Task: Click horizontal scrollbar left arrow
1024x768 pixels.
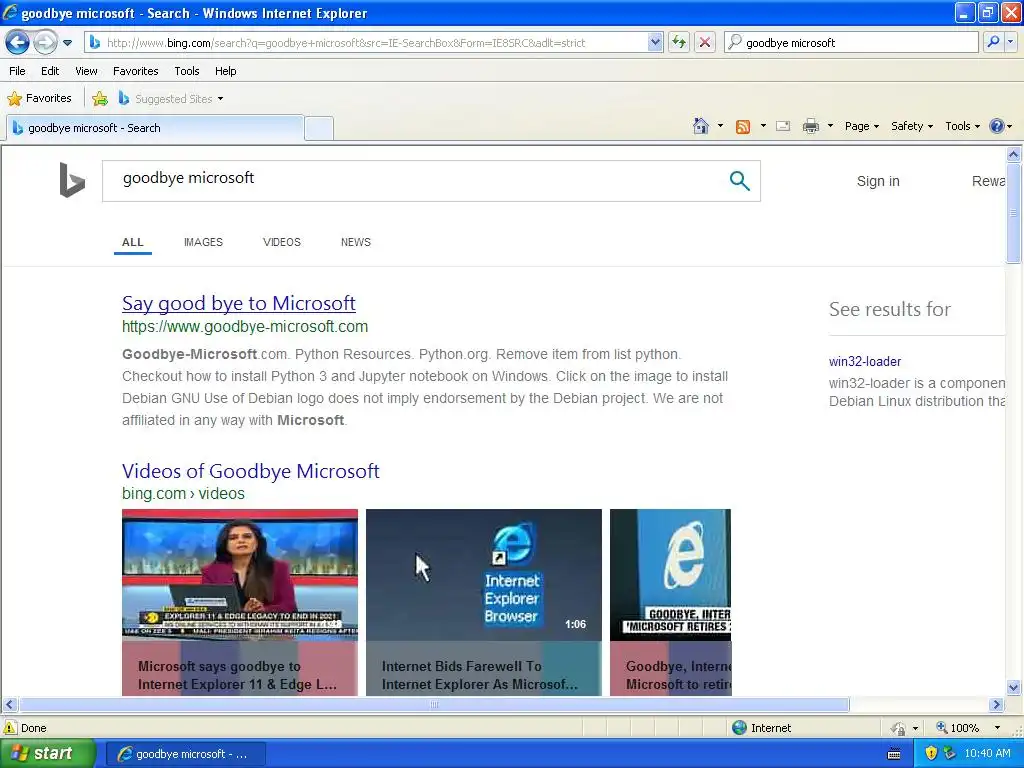Action: (x=9, y=705)
